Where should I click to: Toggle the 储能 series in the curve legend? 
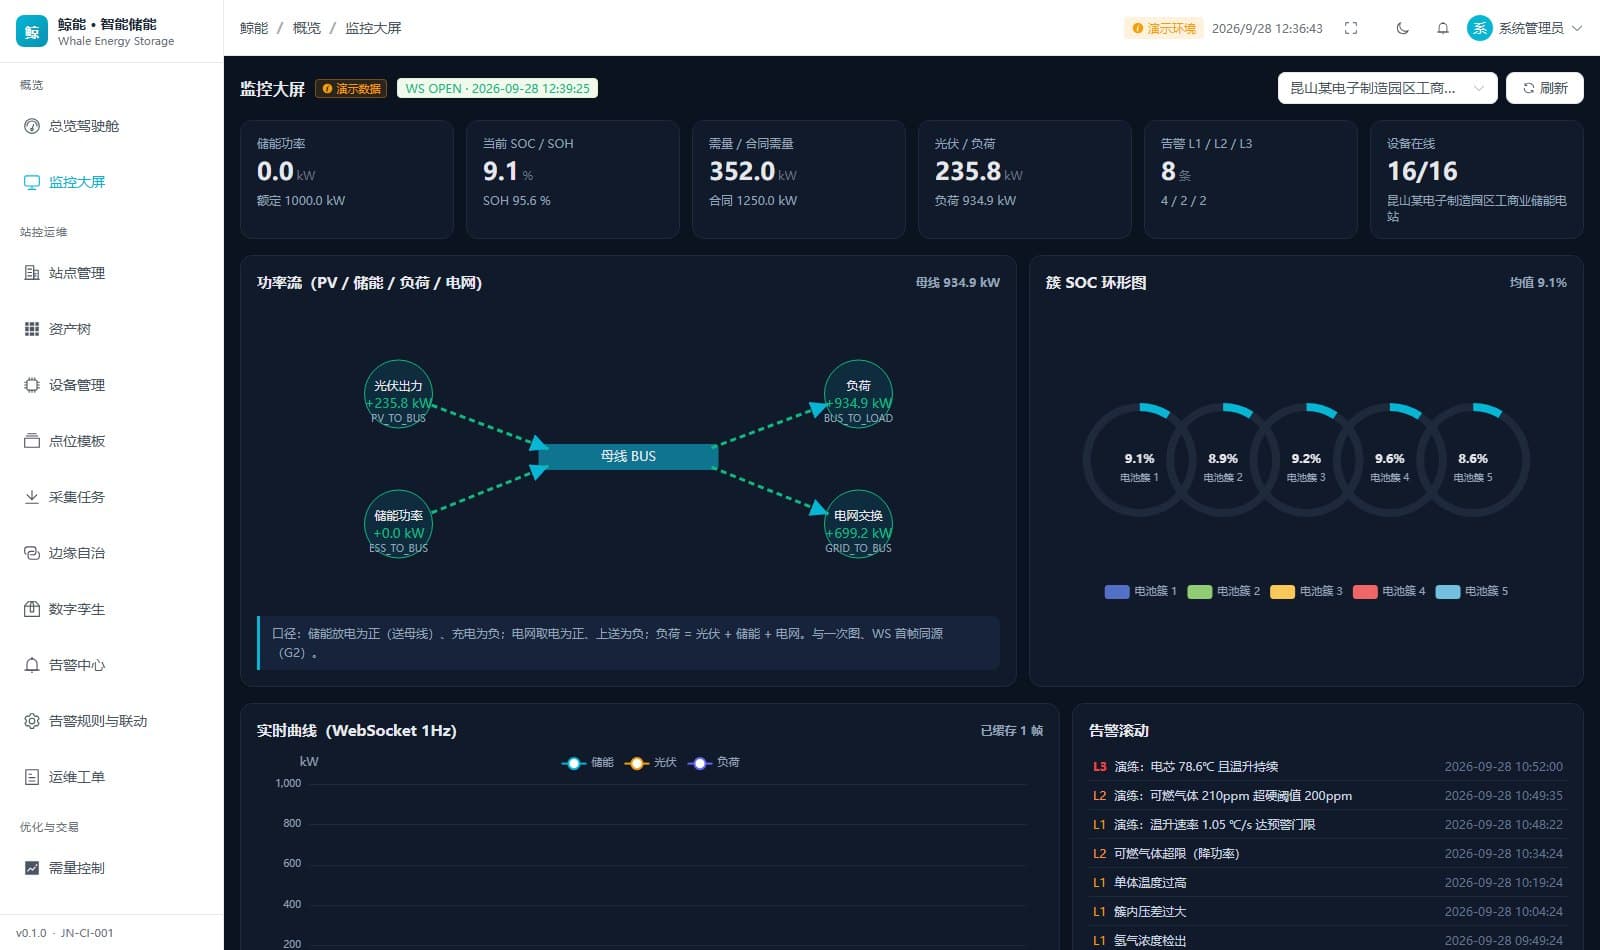click(587, 762)
